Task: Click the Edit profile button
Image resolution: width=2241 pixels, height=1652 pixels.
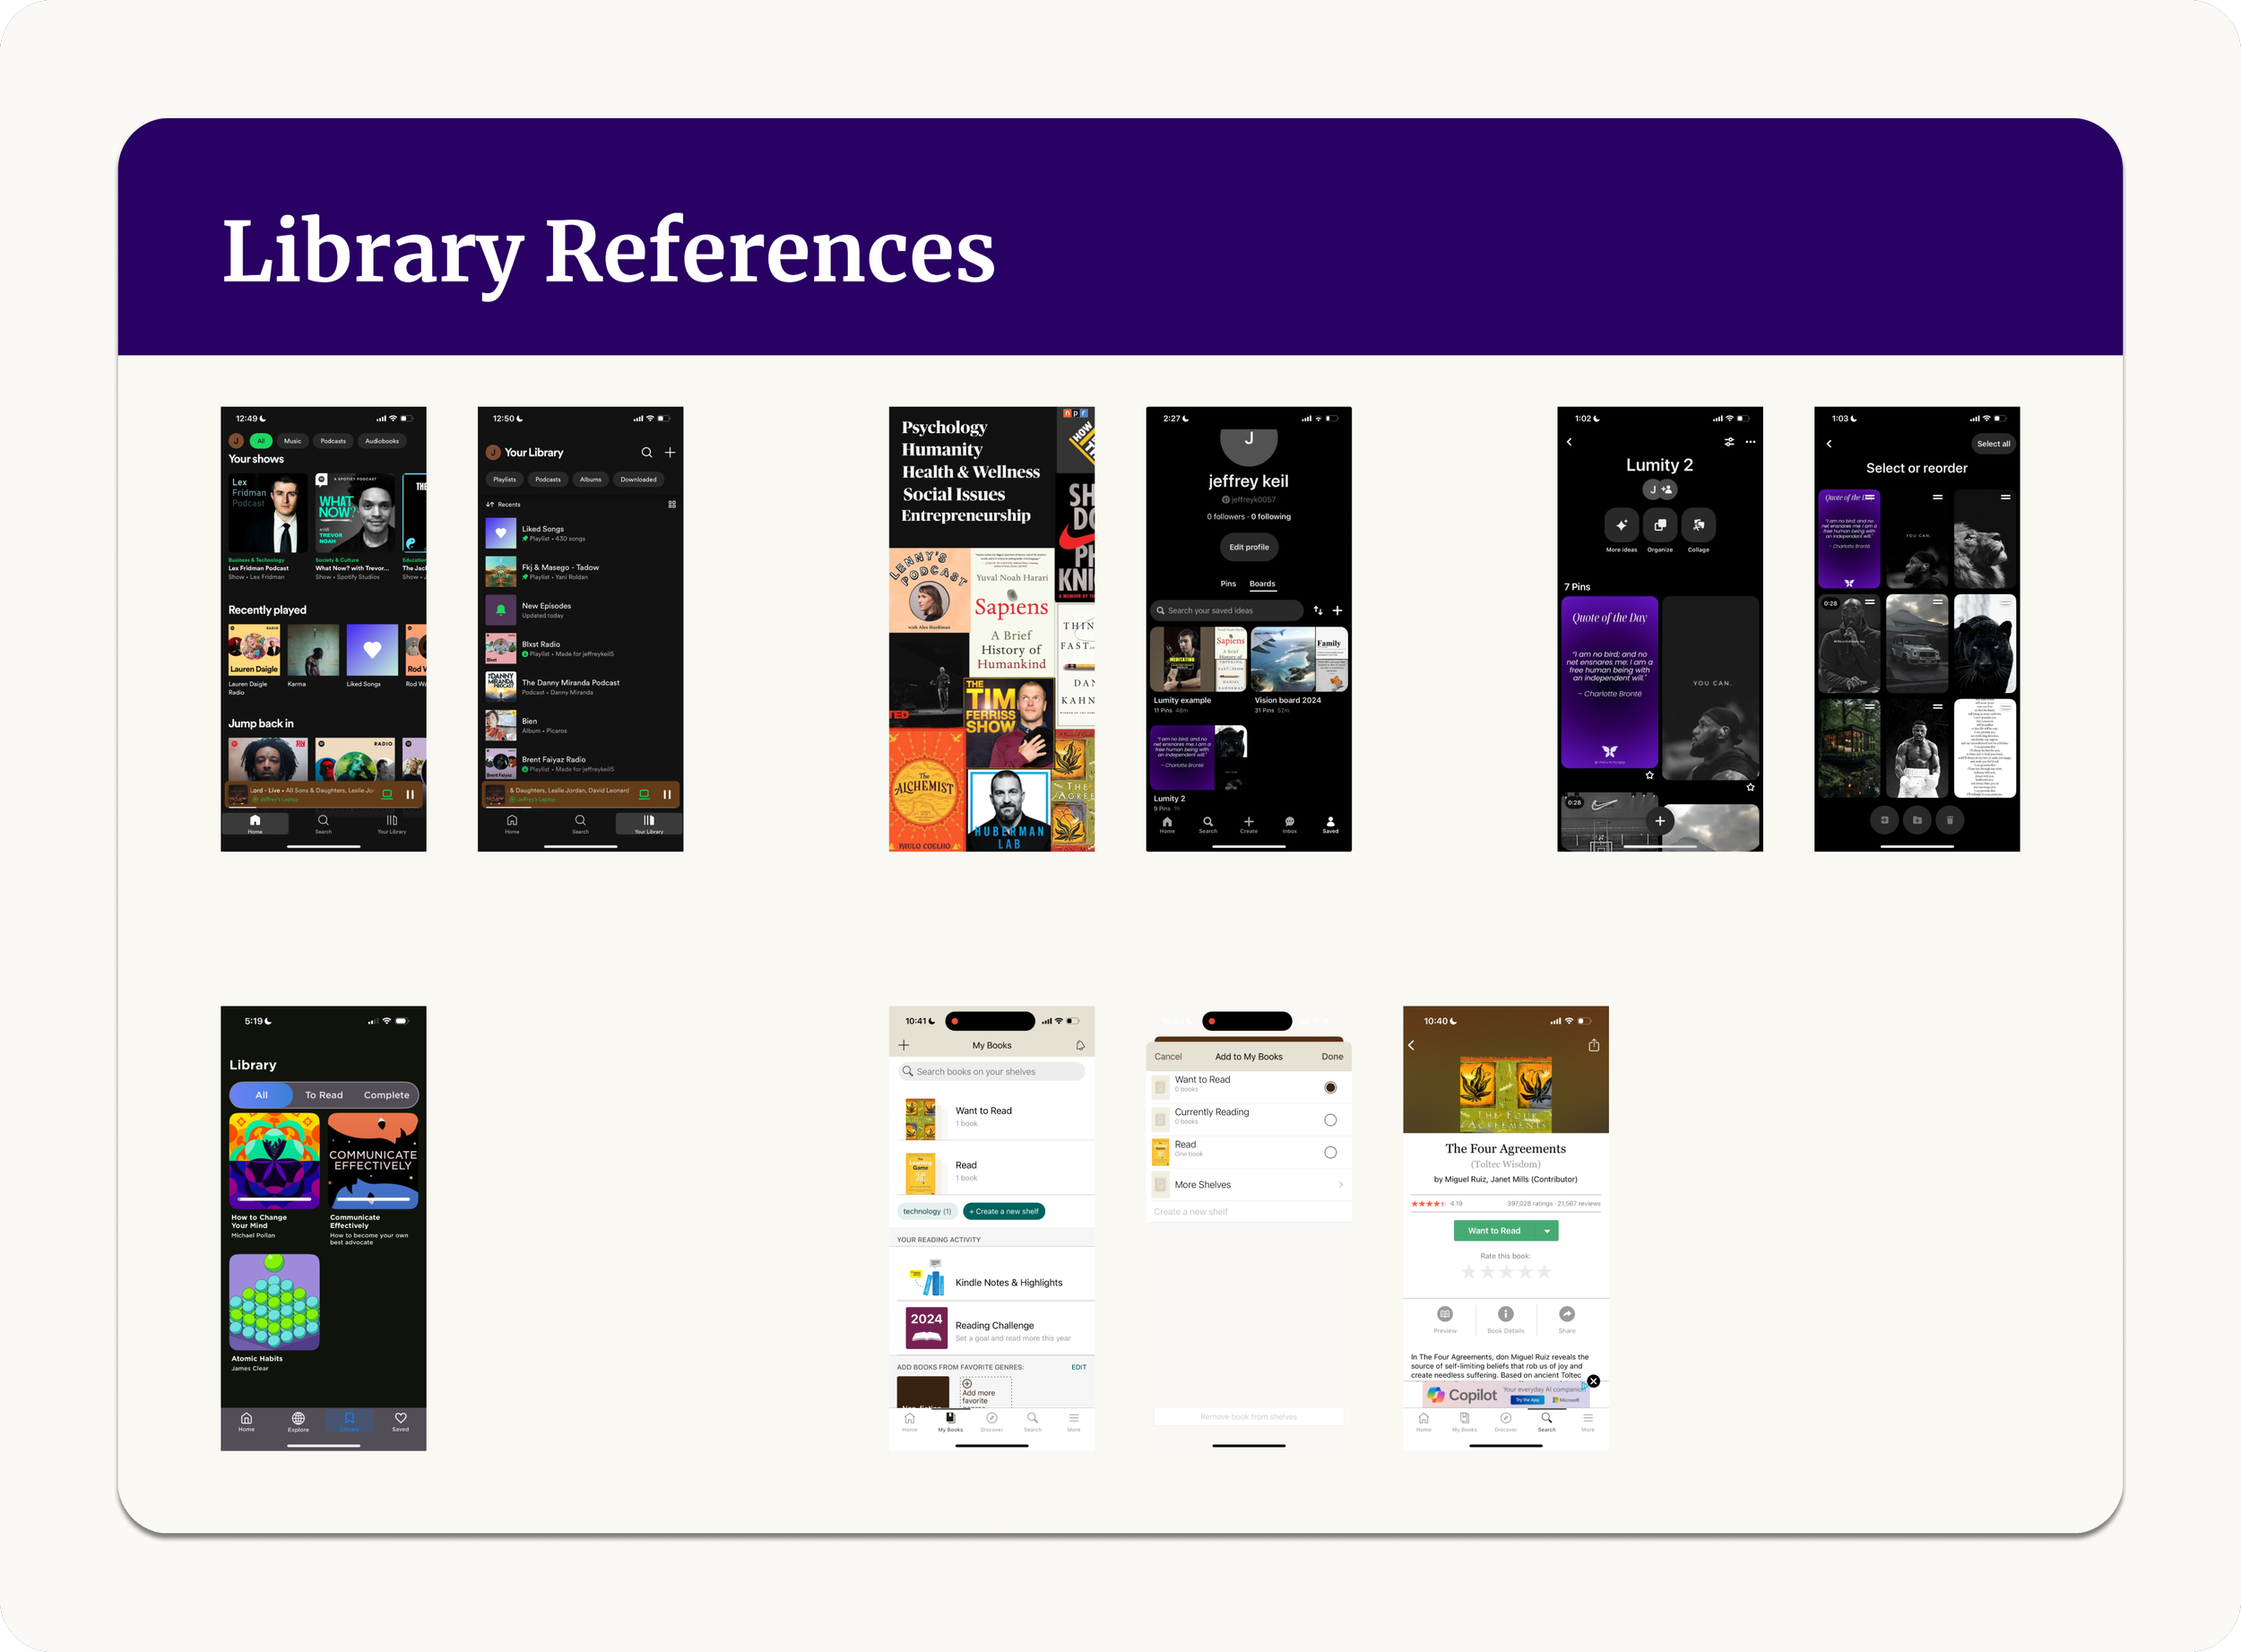Action: tap(1249, 547)
